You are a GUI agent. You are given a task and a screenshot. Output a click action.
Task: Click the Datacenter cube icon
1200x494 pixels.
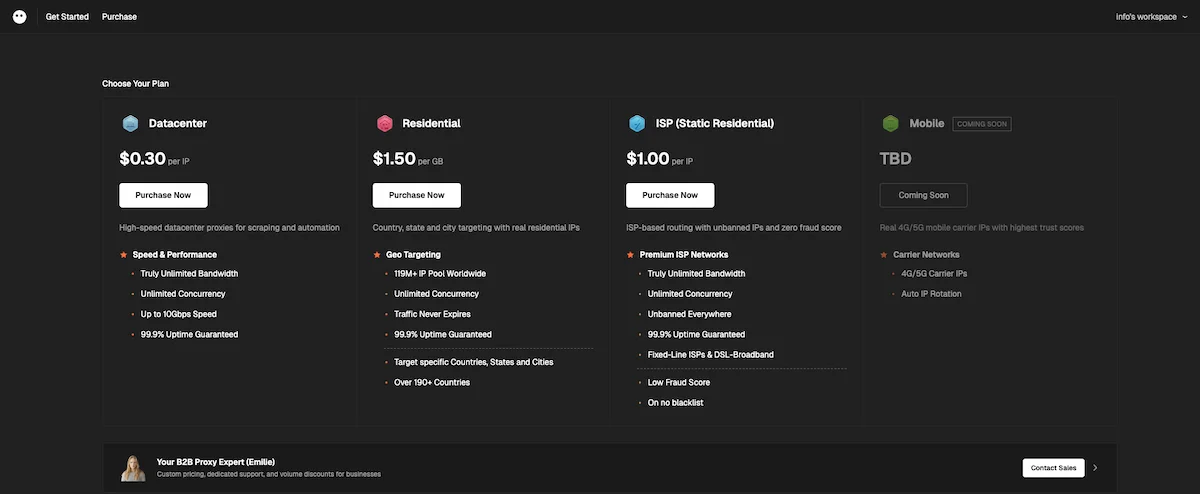click(x=130, y=124)
